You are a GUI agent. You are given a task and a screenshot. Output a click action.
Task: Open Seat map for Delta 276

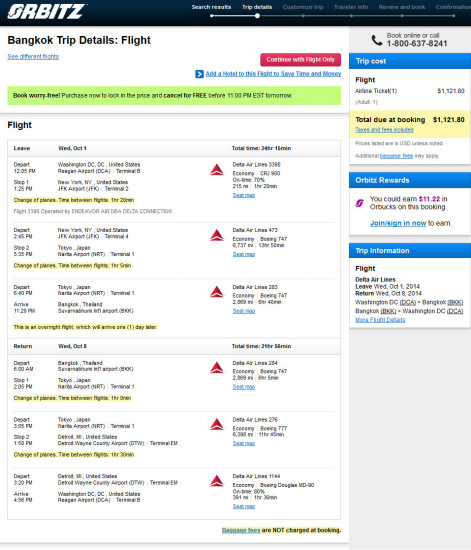pyautogui.click(x=244, y=443)
